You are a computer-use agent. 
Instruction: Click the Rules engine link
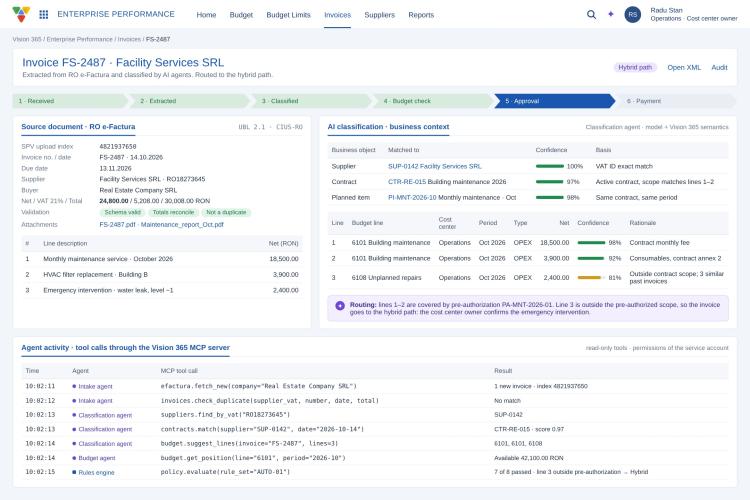pos(96,473)
